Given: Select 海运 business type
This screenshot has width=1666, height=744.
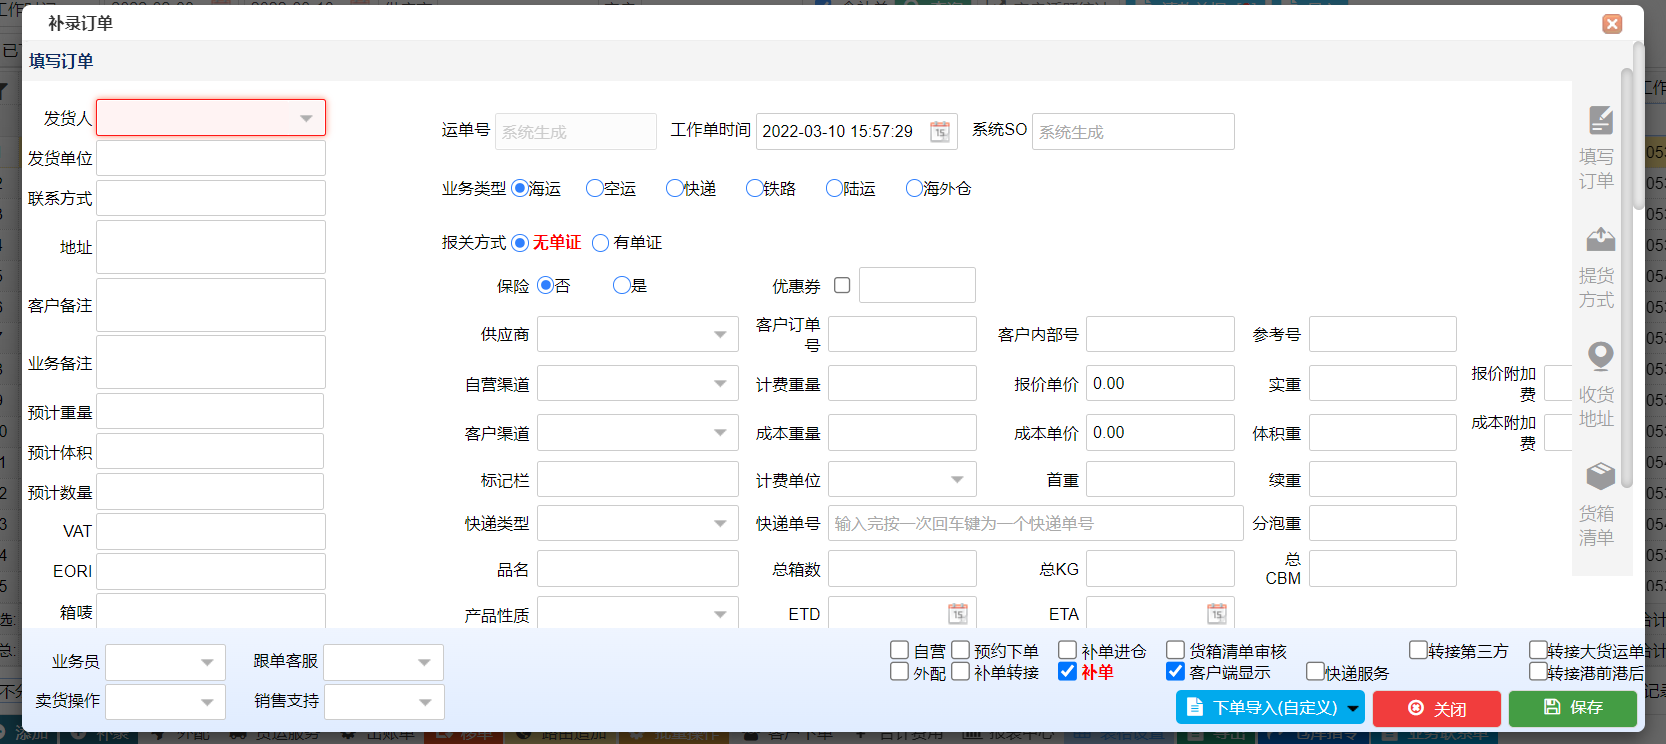Looking at the screenshot, I should (520, 188).
